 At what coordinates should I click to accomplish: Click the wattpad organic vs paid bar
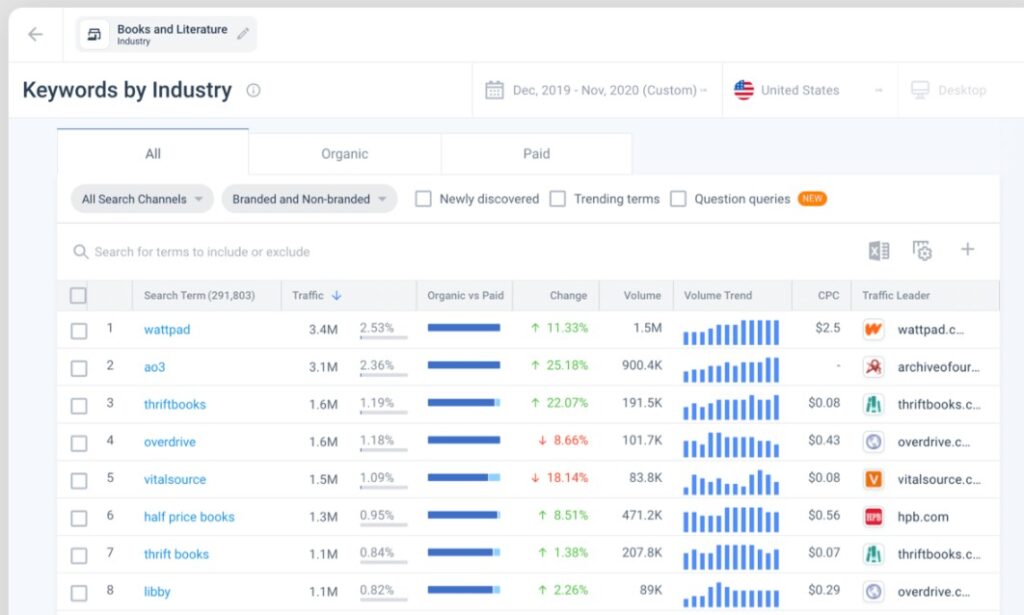464,328
